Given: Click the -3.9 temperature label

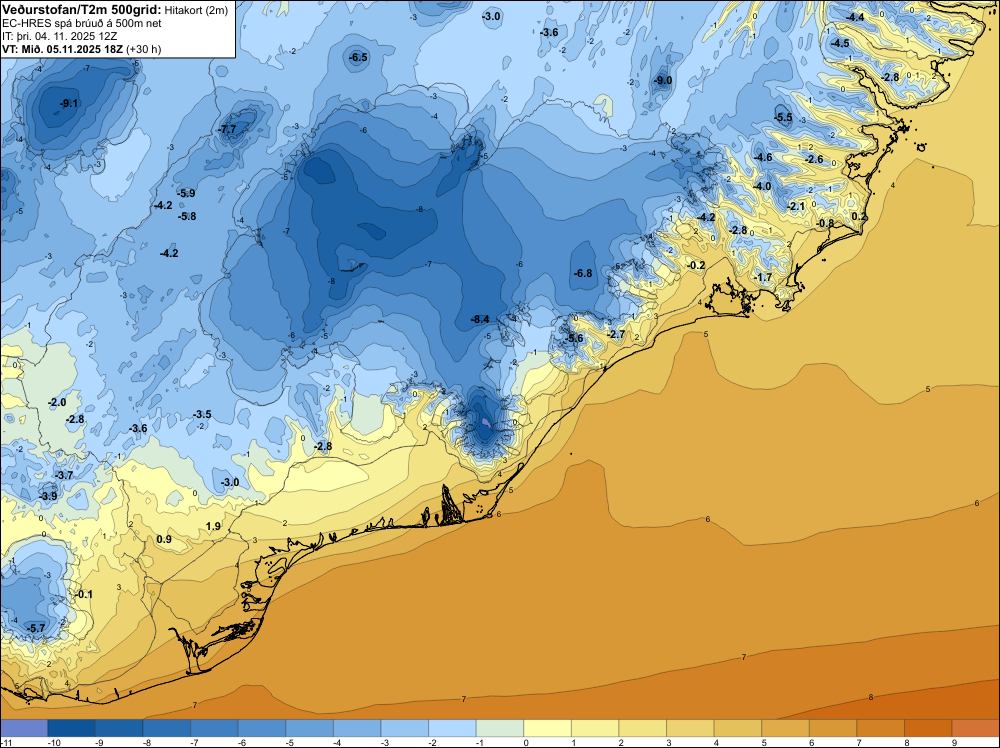Looking at the screenshot, I should 48,496.
